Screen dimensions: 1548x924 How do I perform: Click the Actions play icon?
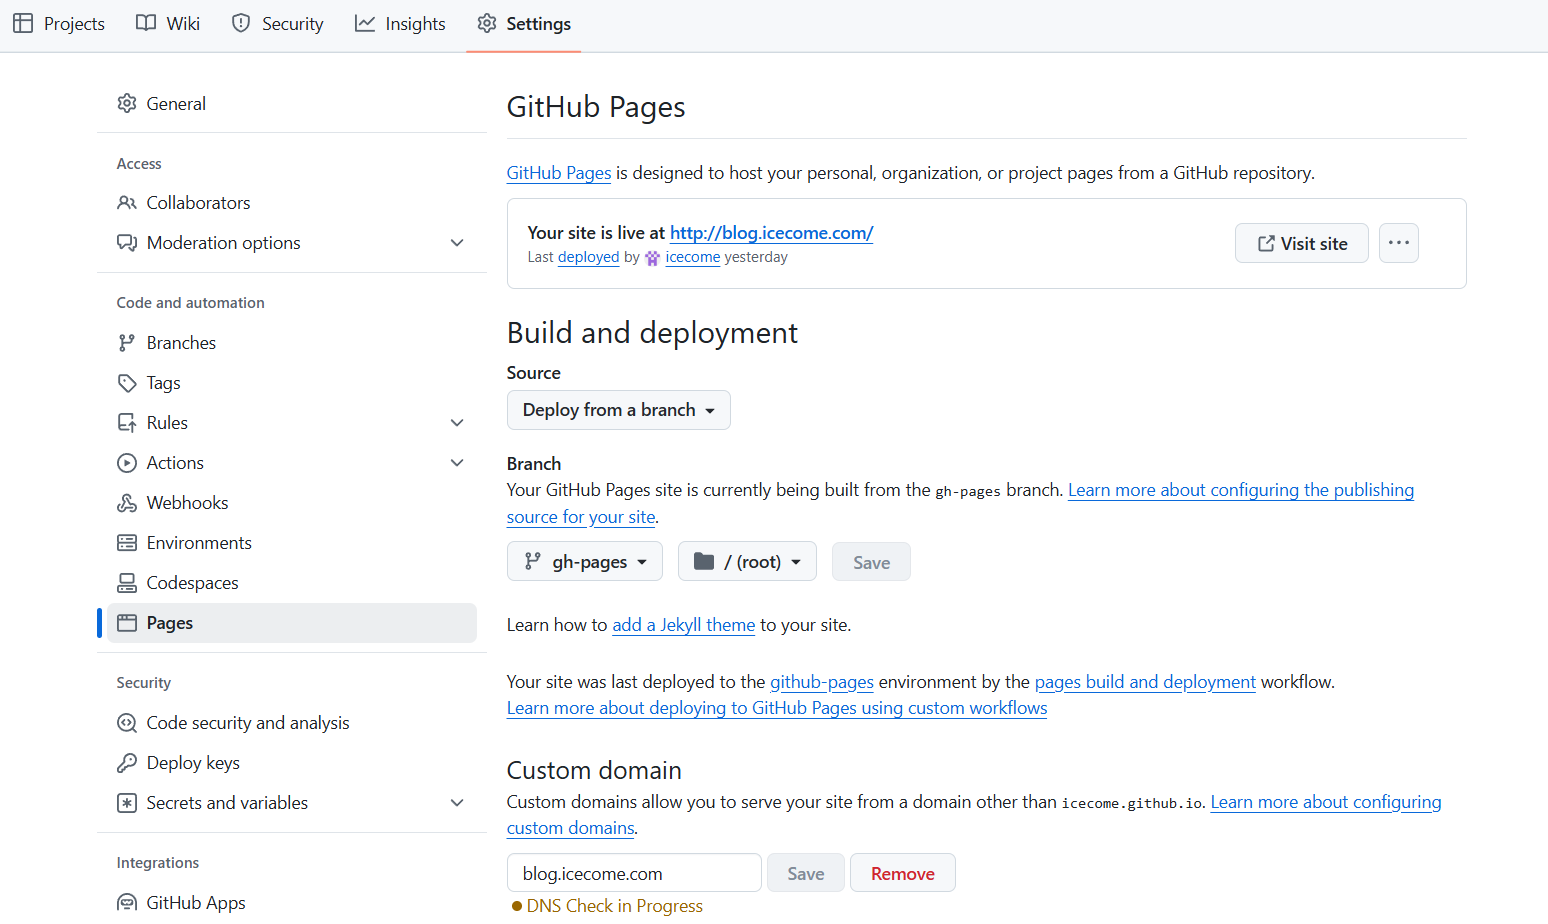(x=127, y=463)
